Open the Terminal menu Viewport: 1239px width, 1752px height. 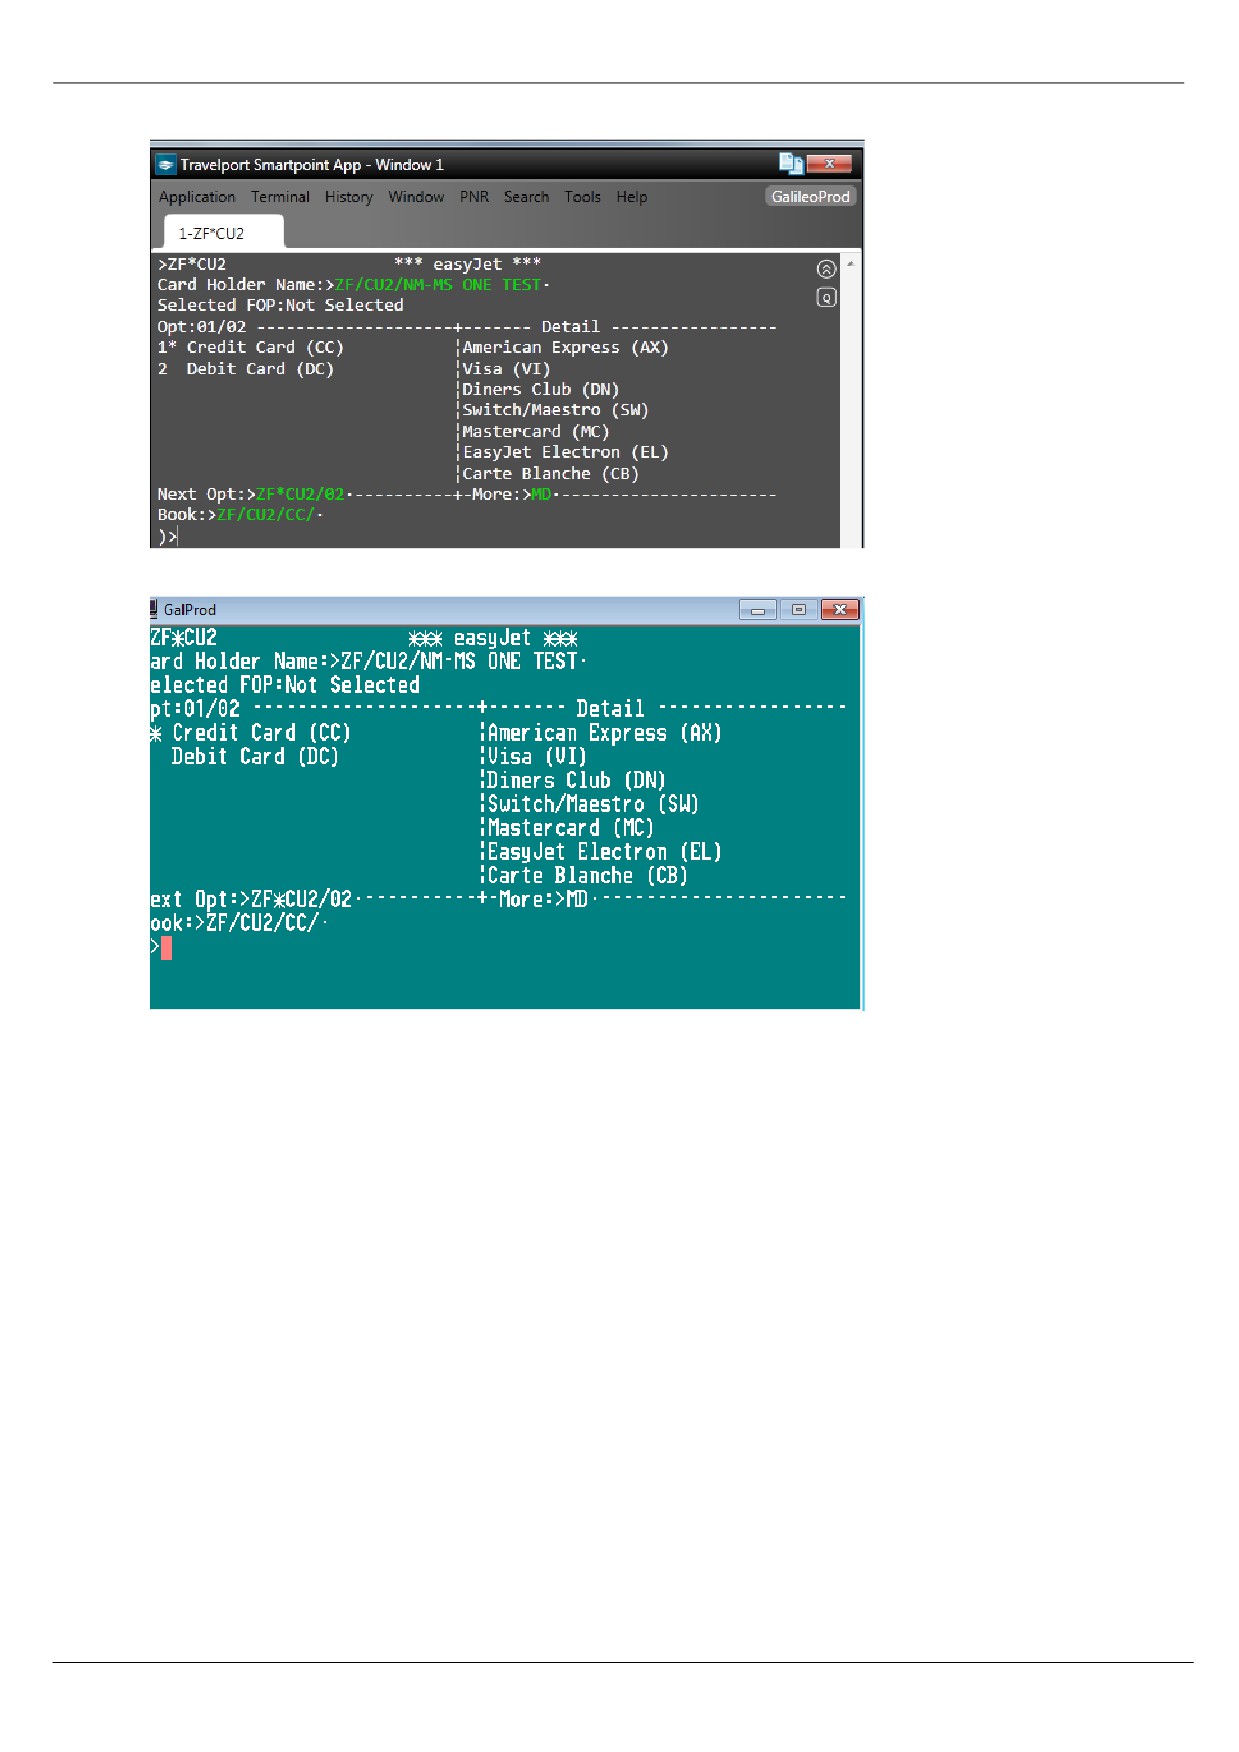point(280,197)
